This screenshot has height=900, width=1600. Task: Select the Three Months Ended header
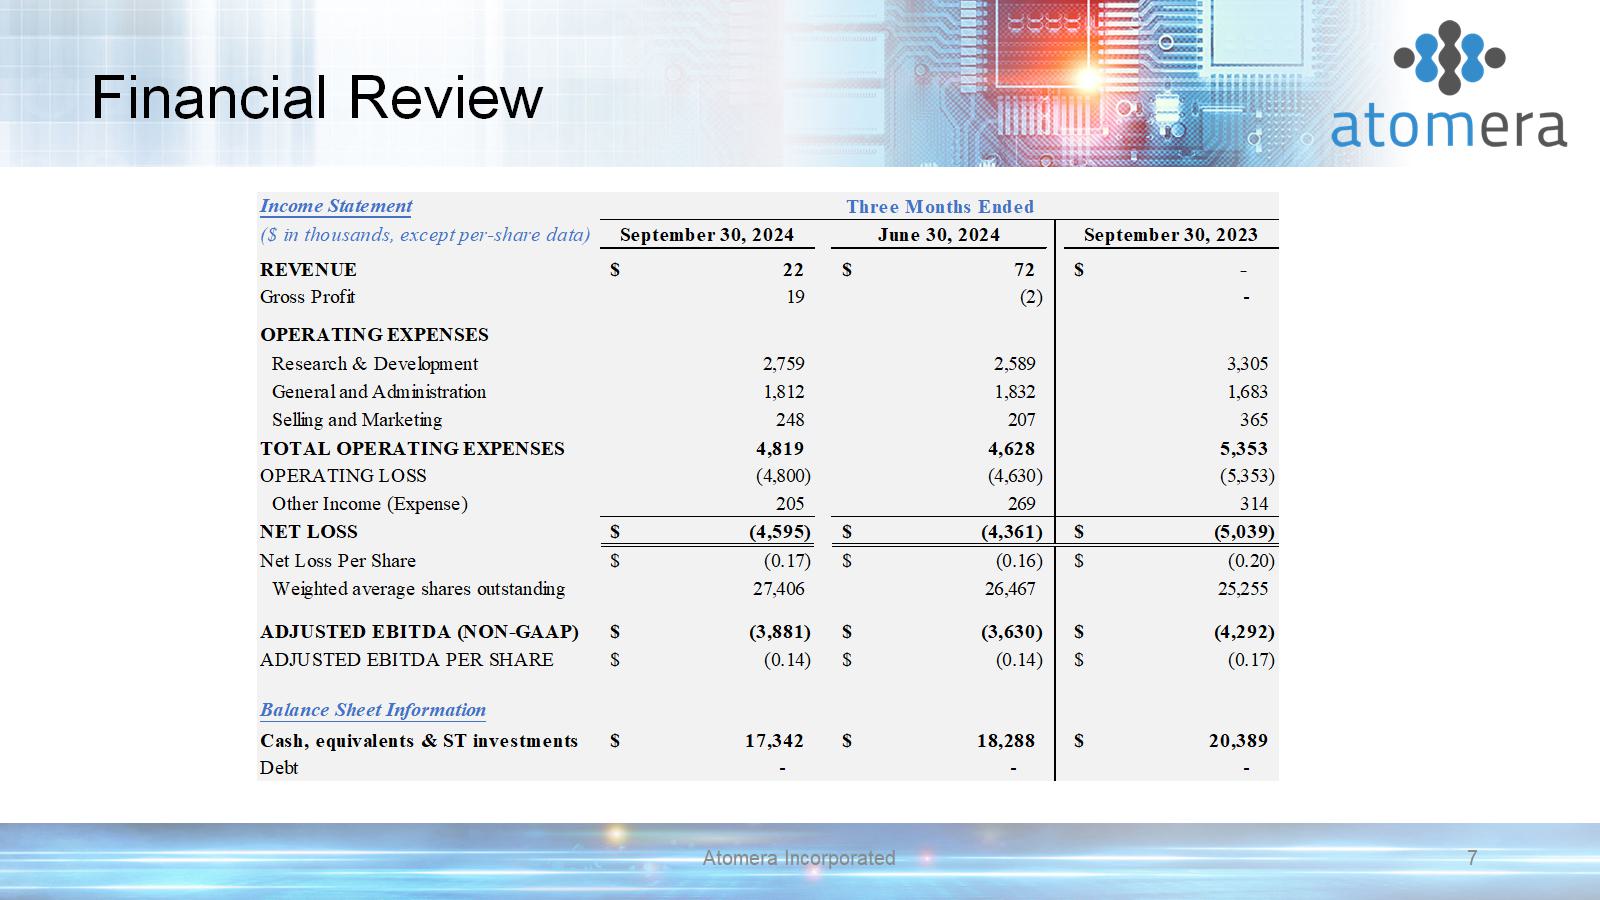click(939, 207)
